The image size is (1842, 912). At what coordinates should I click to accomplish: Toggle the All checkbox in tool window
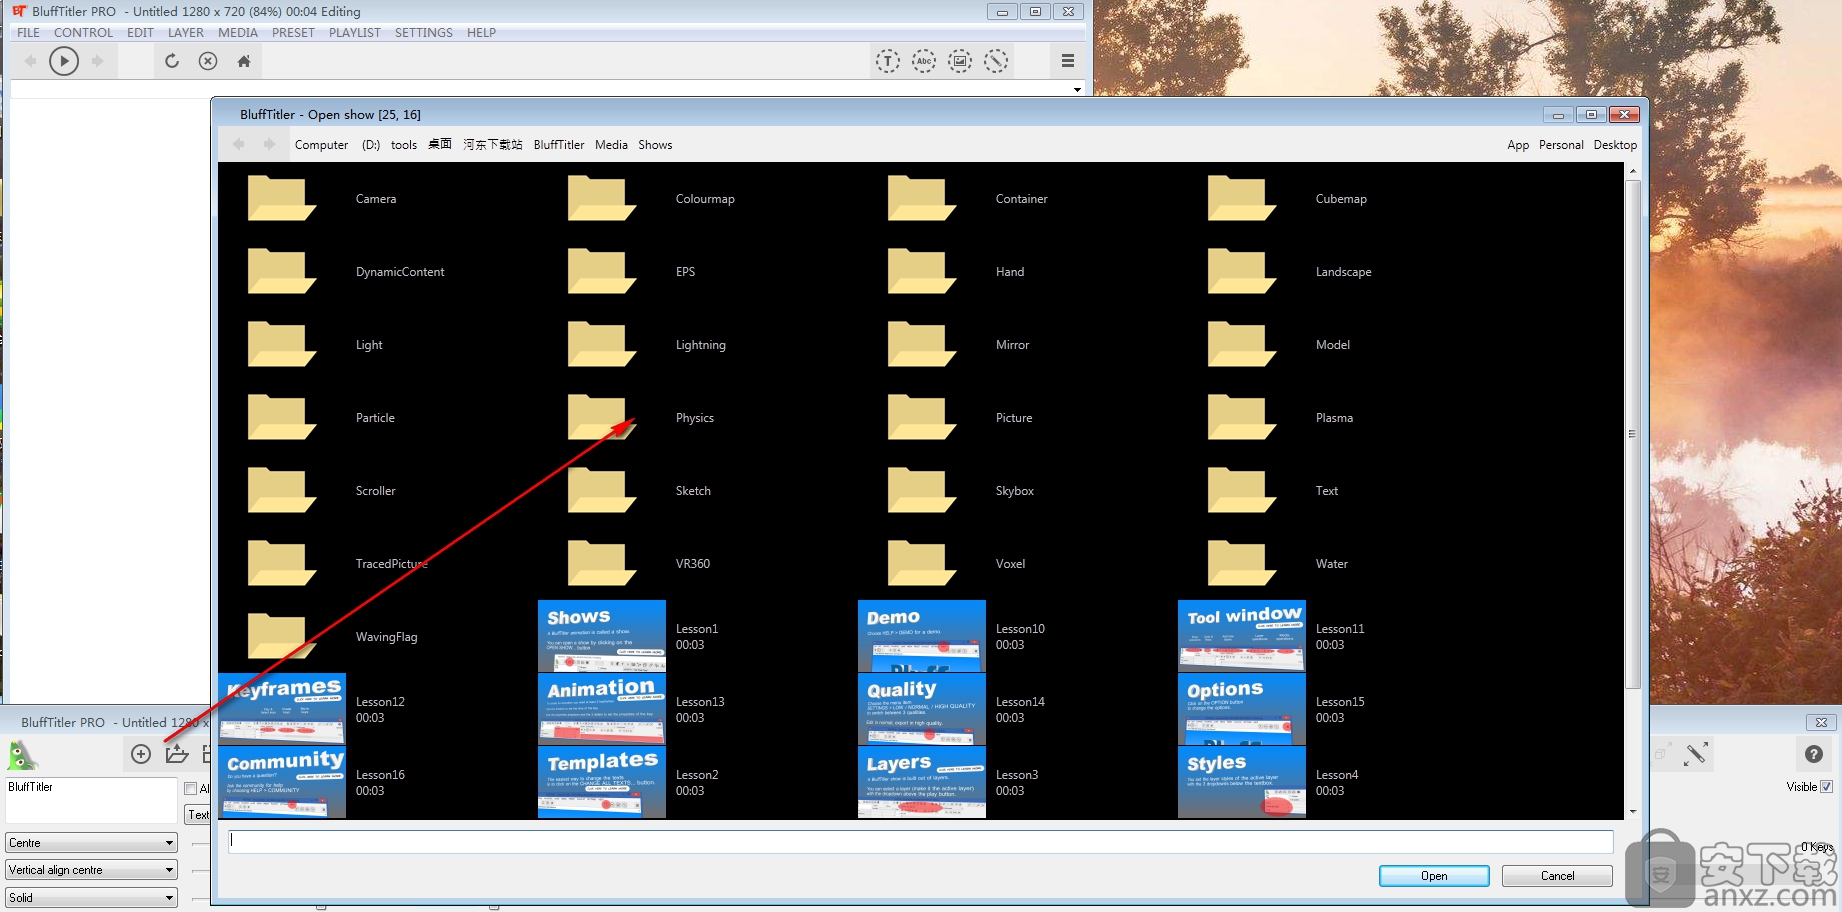point(191,789)
